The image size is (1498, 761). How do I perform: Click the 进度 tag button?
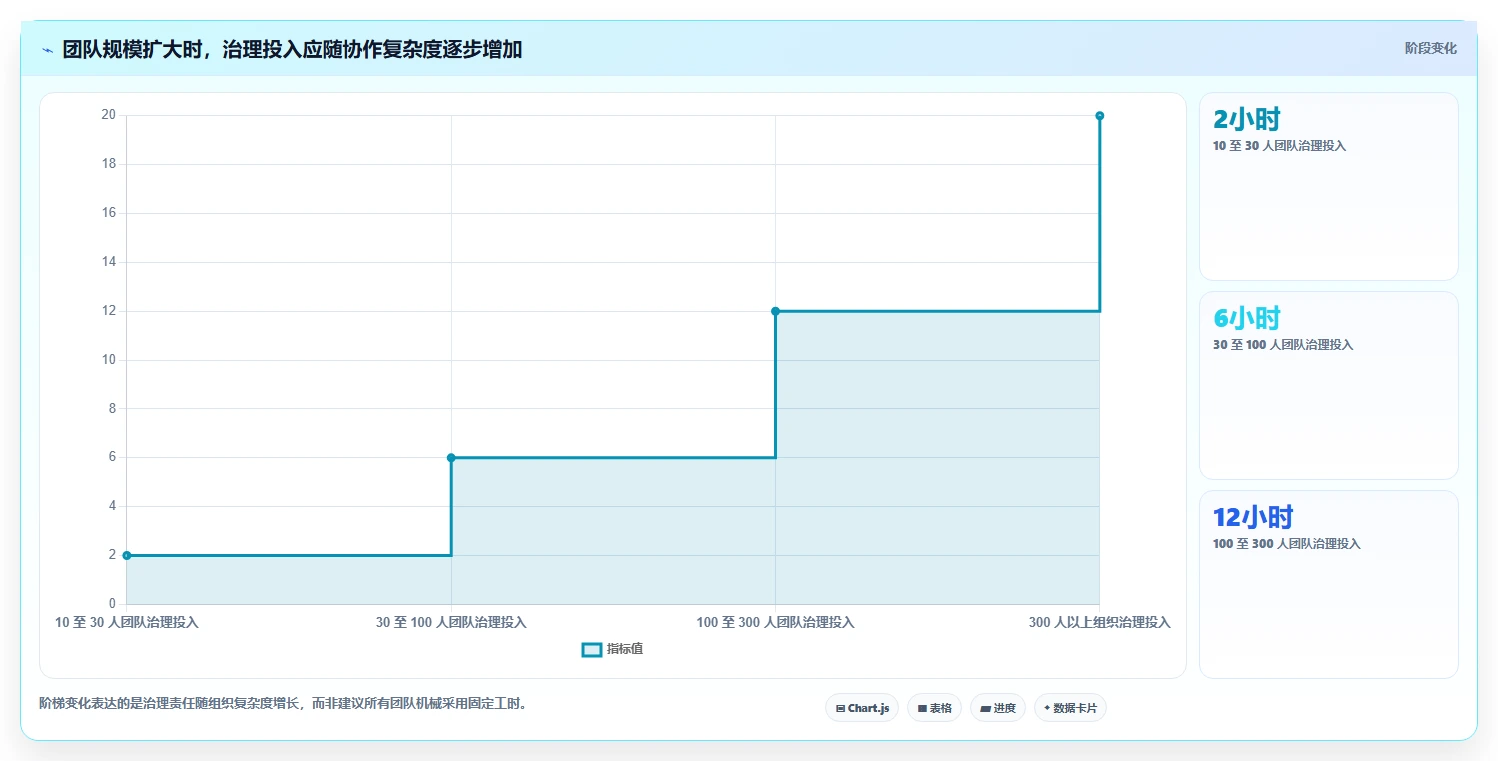998,708
